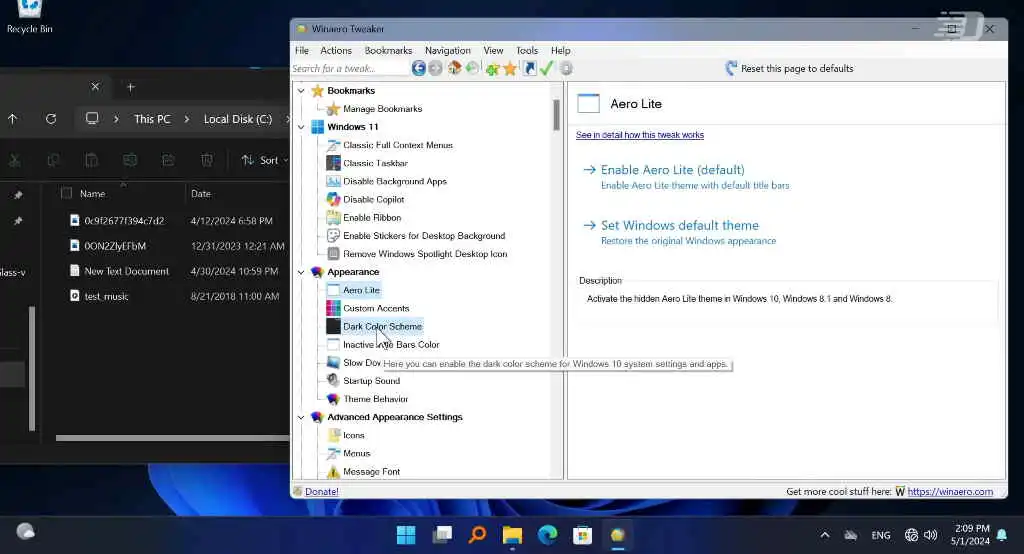Select Disable Copilot in the tree
This screenshot has width=1024, height=554.
[374, 199]
